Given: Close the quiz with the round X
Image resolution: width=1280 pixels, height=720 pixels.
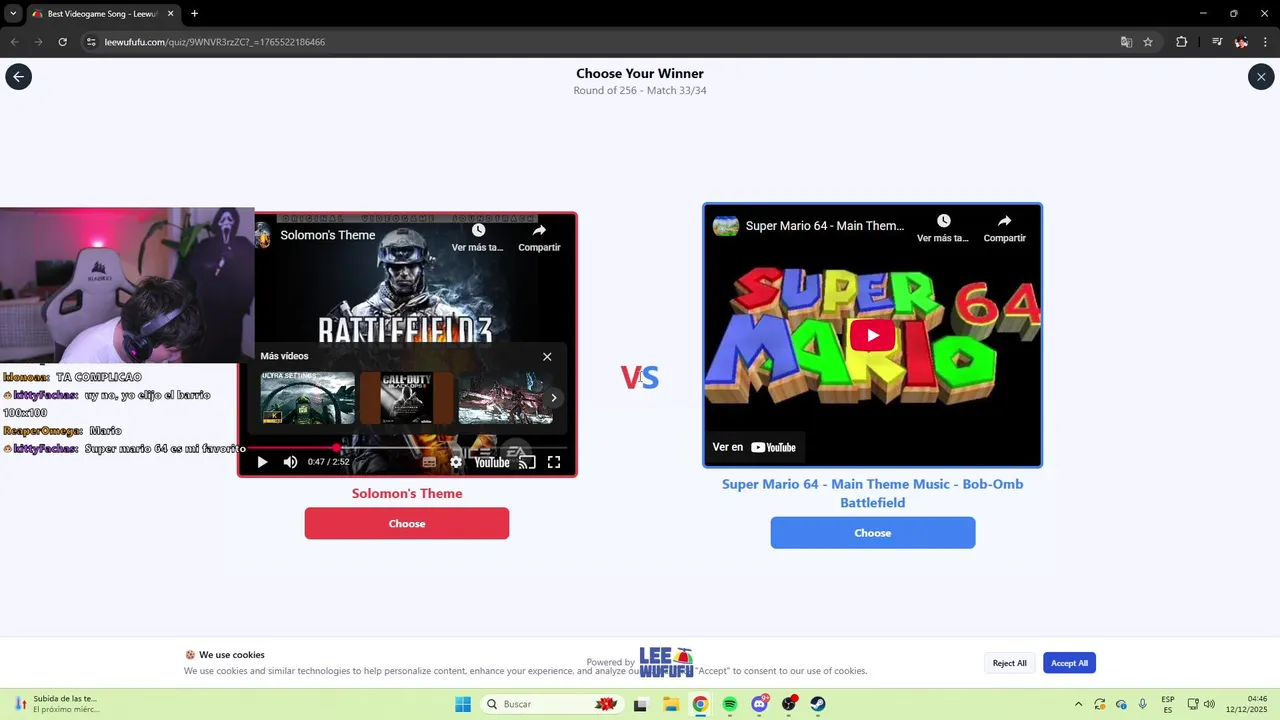Looking at the screenshot, I should point(1261,76).
